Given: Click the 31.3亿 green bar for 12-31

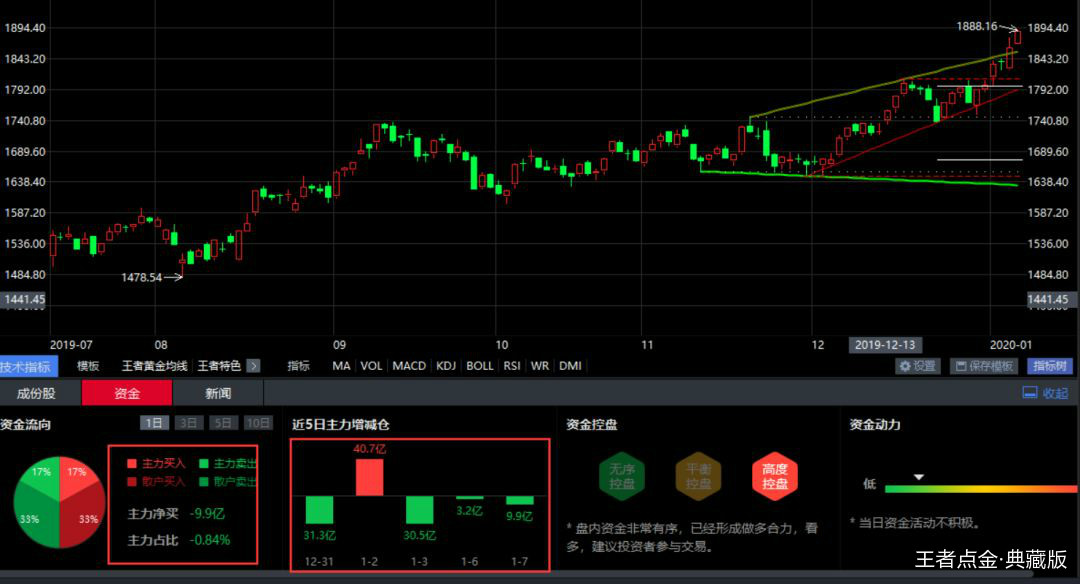Looking at the screenshot, I should pos(319,510).
